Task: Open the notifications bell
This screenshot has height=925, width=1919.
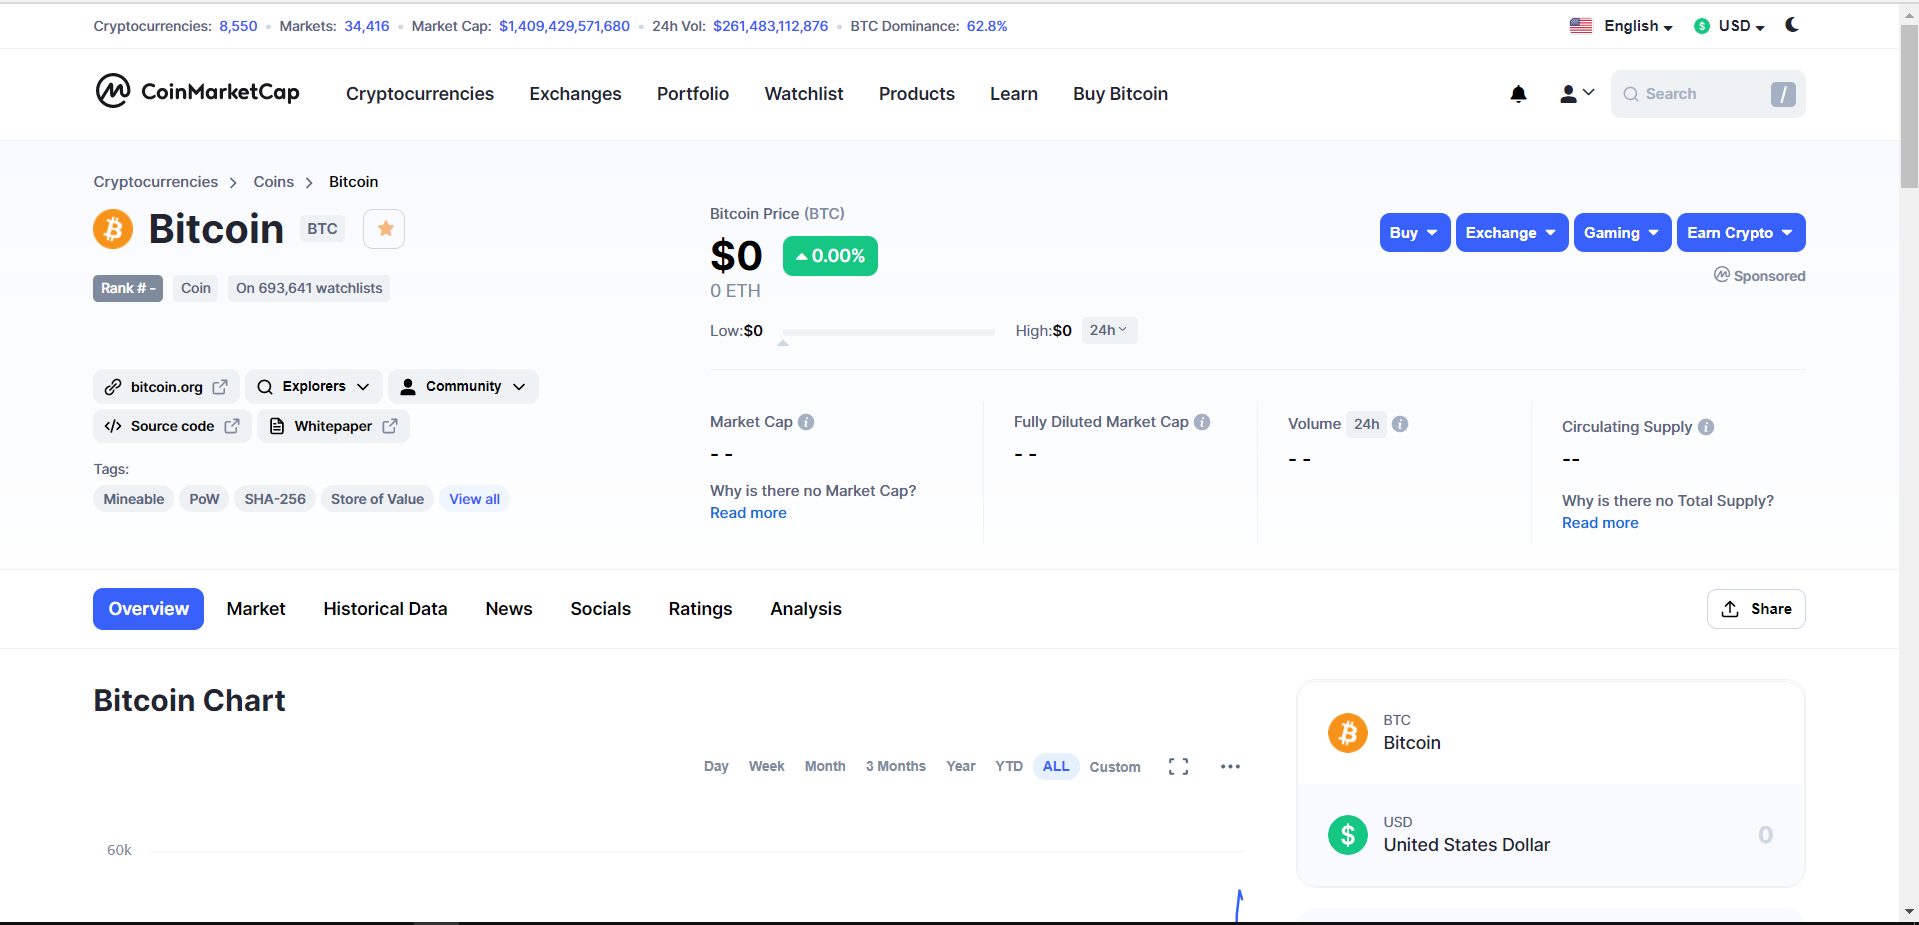Action: 1518,94
